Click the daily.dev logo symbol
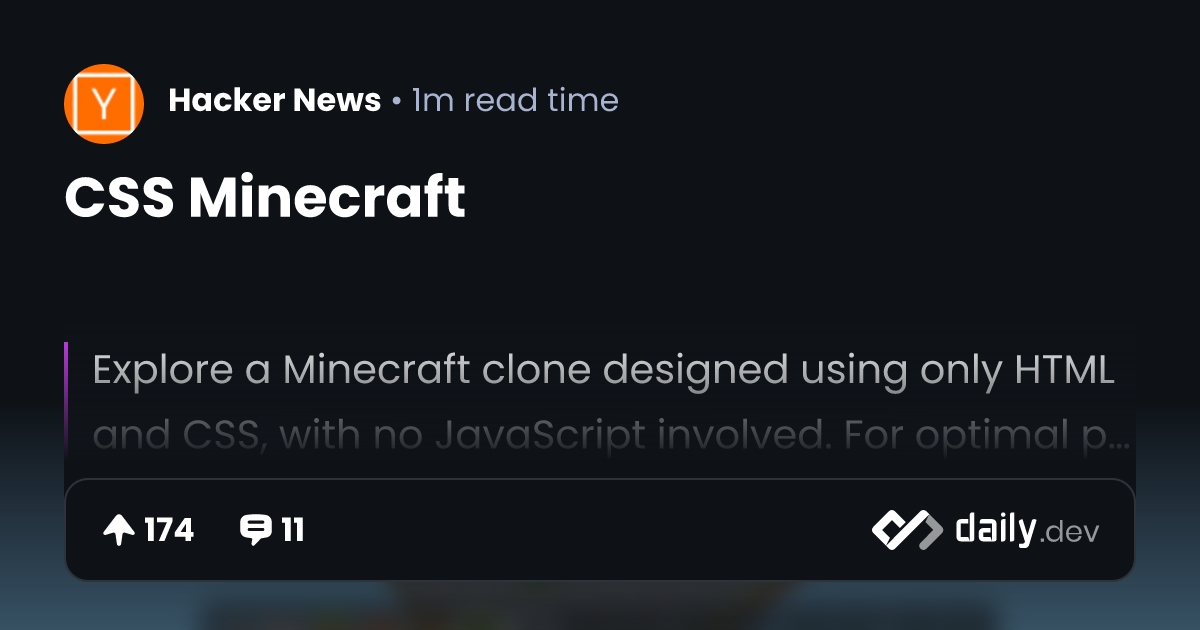The image size is (1200, 630). 907,530
